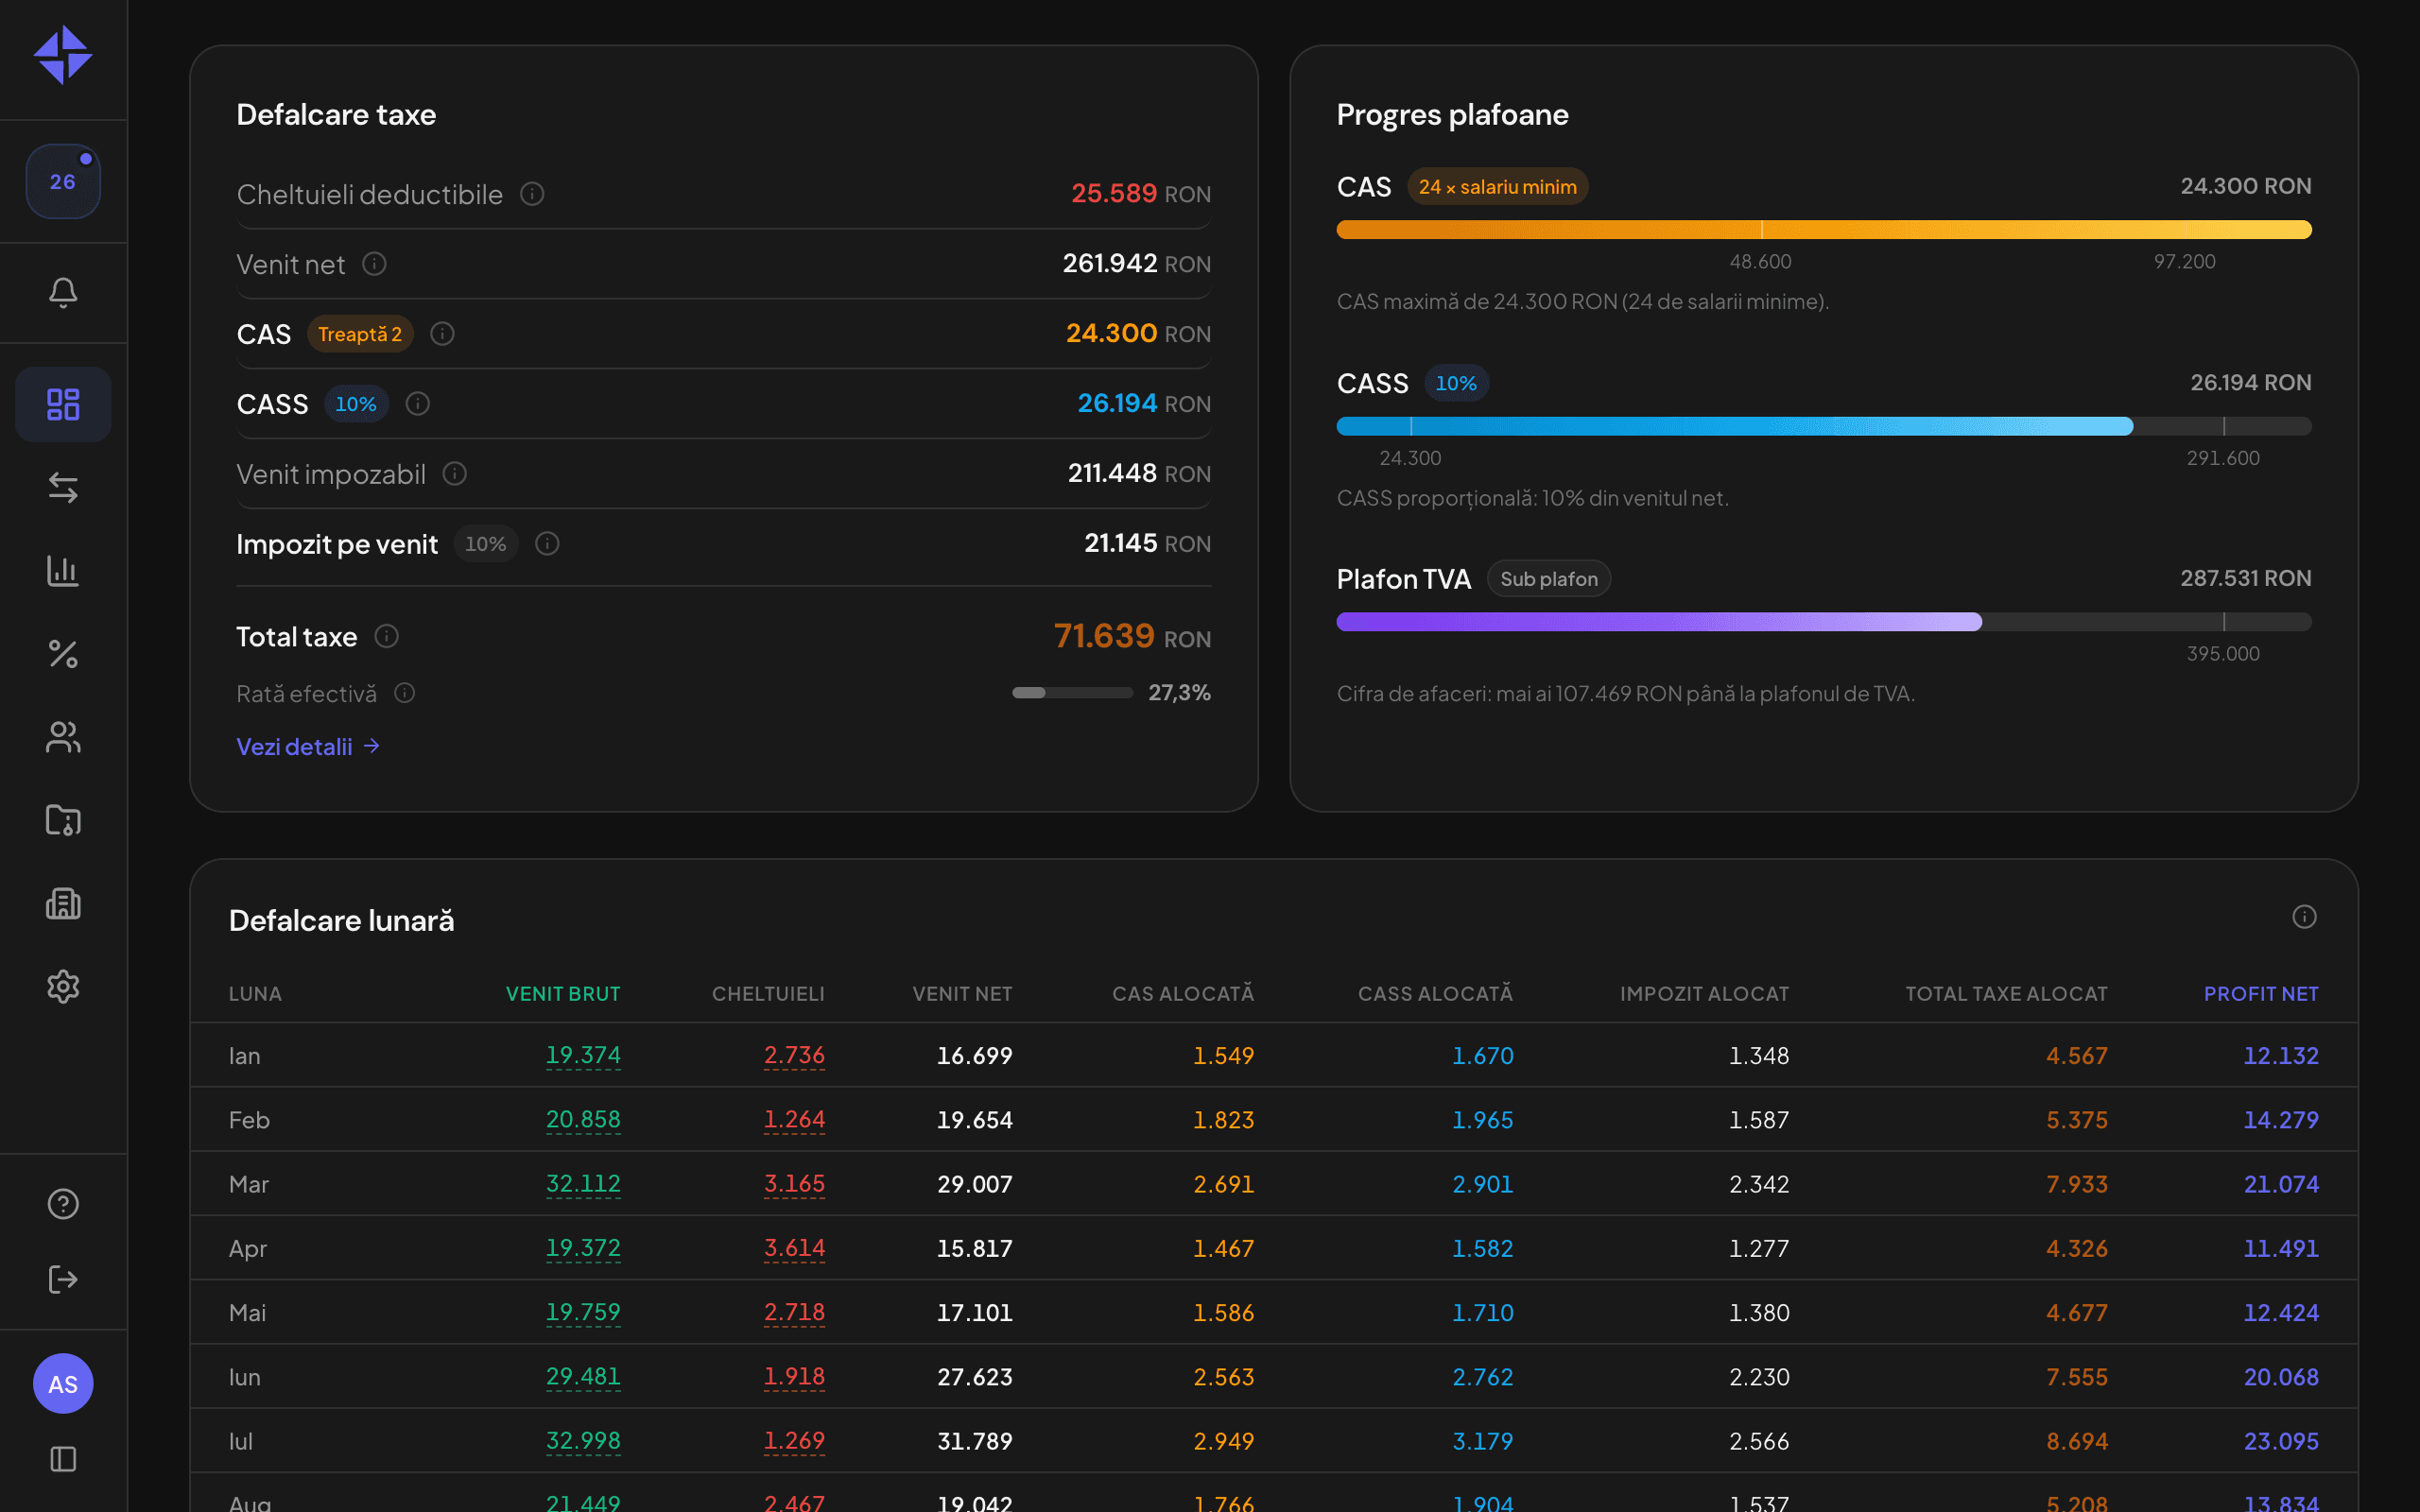Show info for Cheltuieli deductibile
This screenshot has height=1512, width=2420.
[532, 194]
